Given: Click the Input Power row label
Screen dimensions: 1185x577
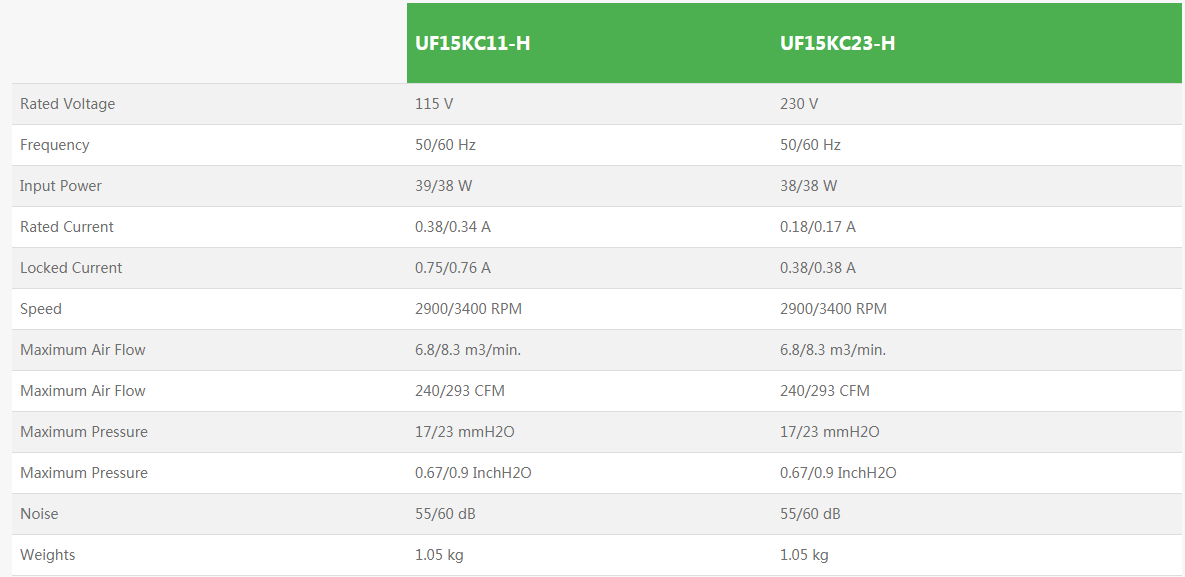Looking at the screenshot, I should pos(61,186).
